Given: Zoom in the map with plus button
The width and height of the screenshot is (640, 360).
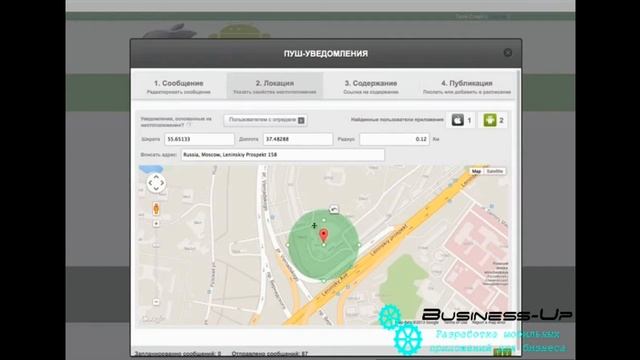Looking at the screenshot, I should pos(156,224).
